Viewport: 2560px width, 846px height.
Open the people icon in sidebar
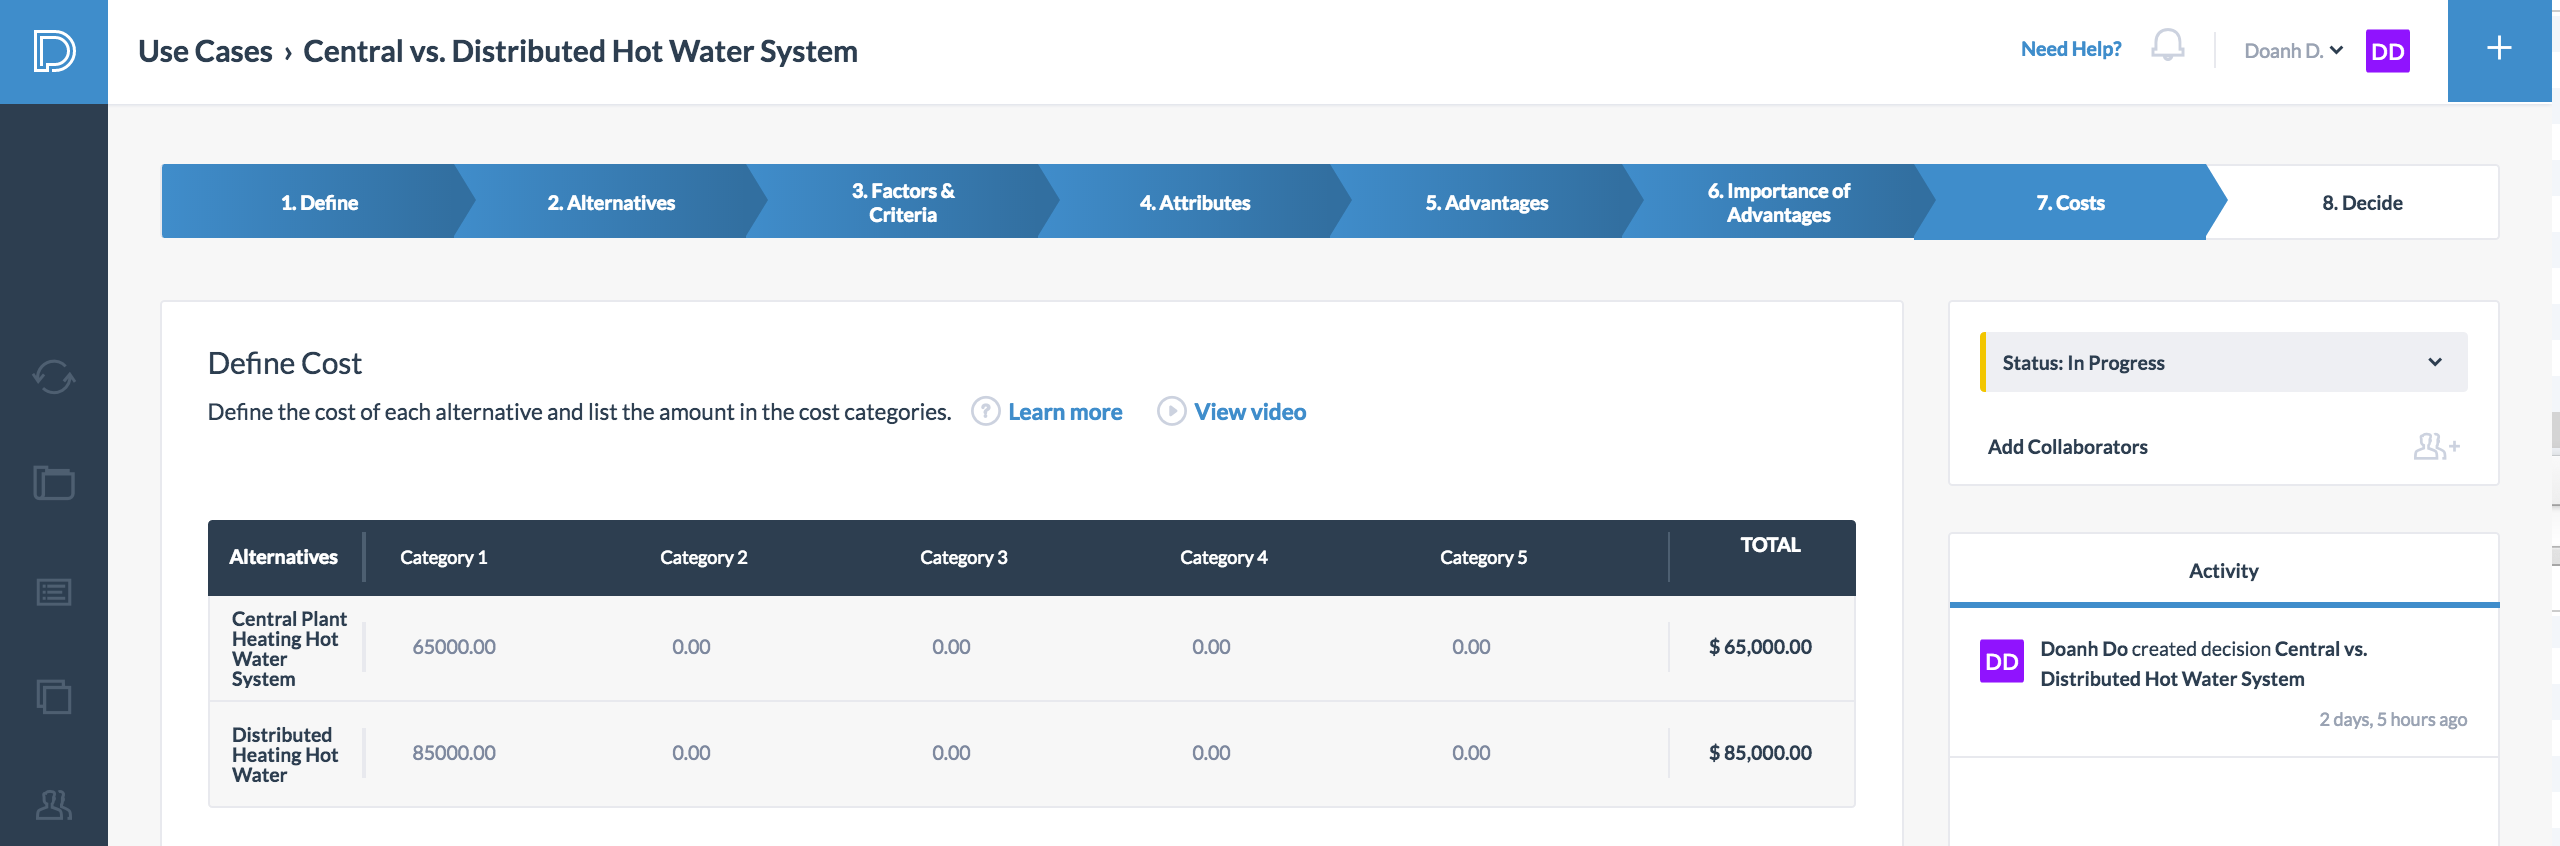(x=54, y=804)
